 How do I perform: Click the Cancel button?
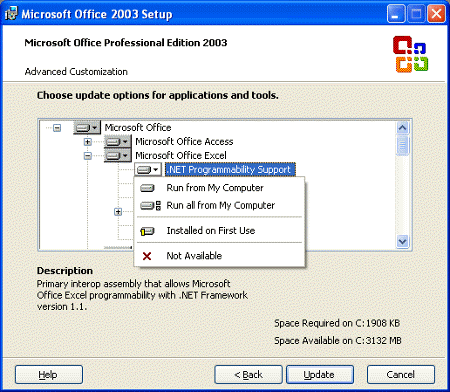pos(401,375)
